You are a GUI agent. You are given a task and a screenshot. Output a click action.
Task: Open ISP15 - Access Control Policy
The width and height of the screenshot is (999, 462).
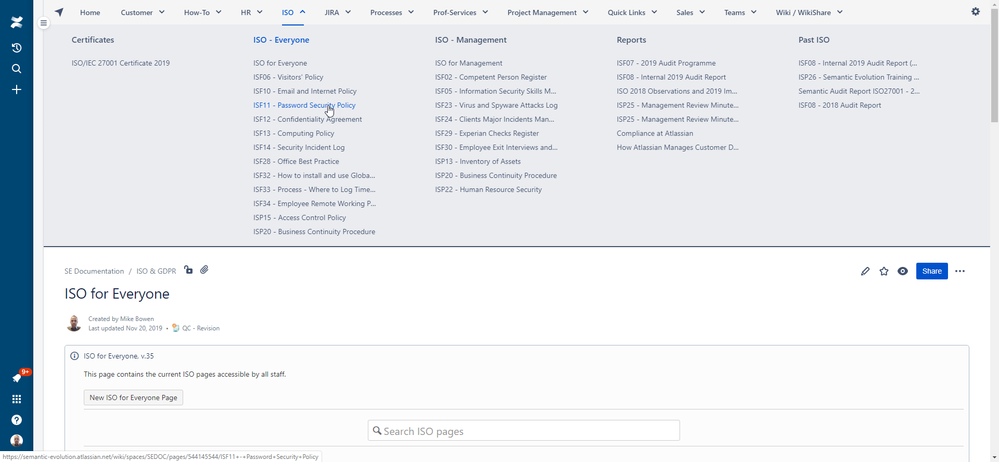299,217
